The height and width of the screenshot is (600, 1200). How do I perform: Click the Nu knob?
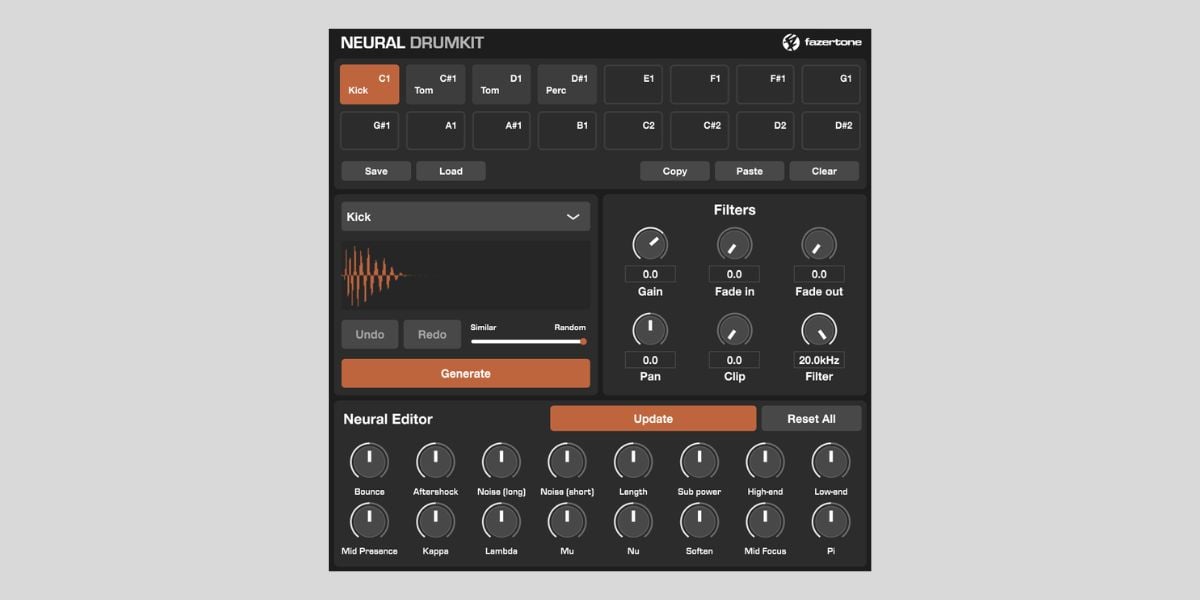pyautogui.click(x=633, y=520)
